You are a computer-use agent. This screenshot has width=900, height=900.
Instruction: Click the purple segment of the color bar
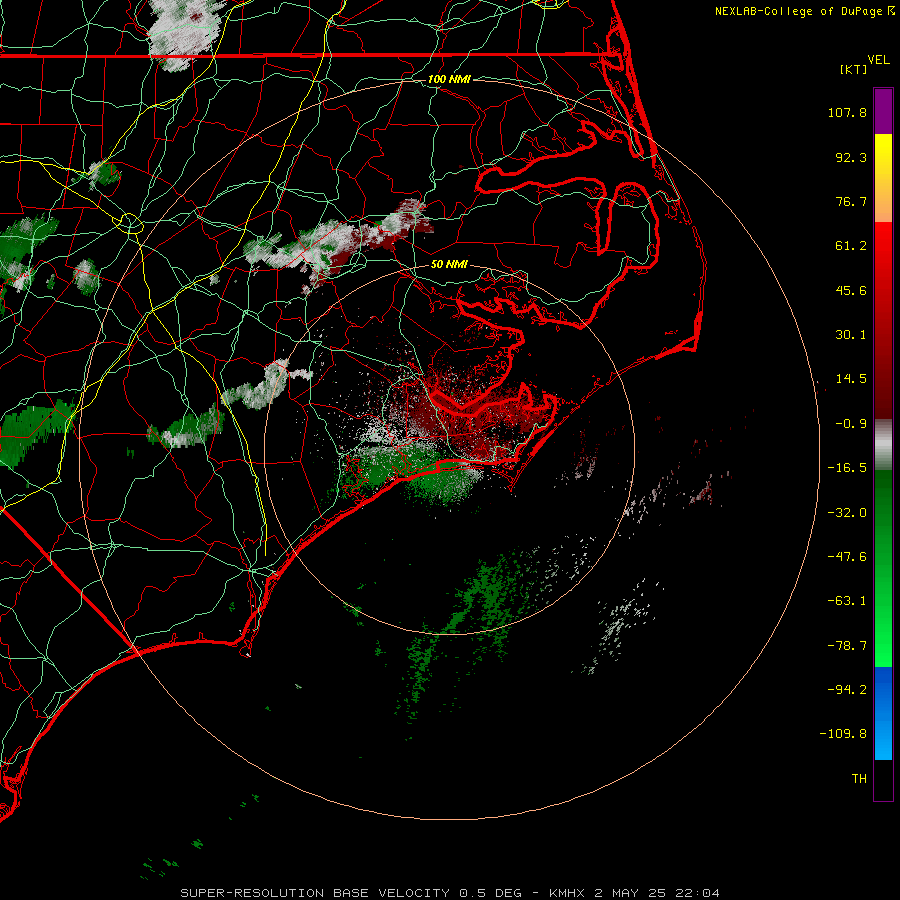pyautogui.click(x=883, y=111)
